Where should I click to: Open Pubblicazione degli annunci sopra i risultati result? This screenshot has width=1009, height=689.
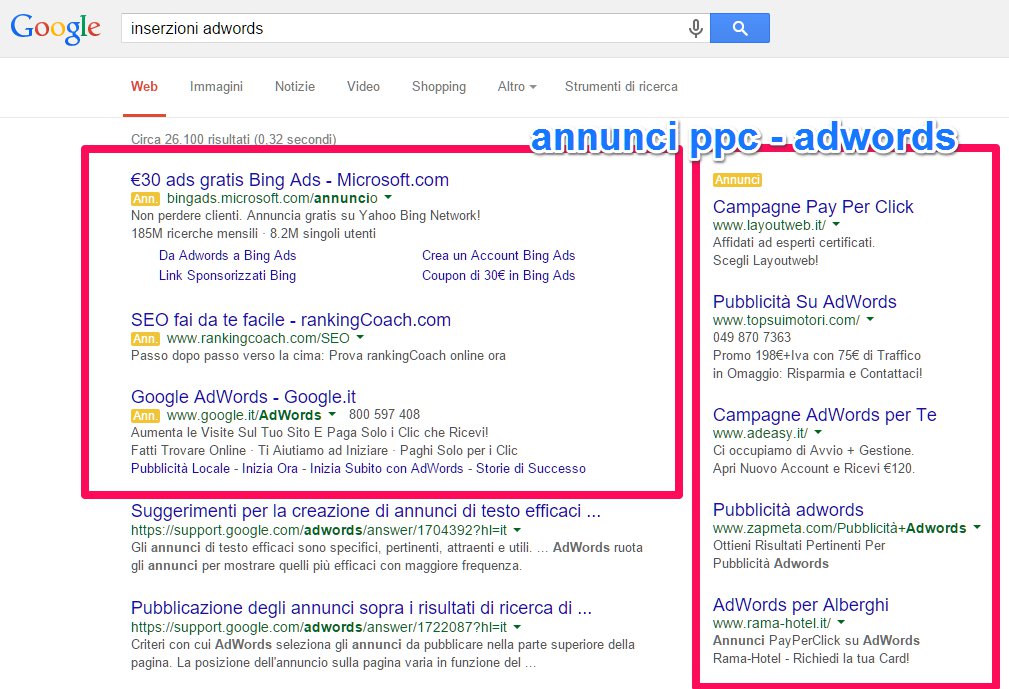[x=361, y=608]
